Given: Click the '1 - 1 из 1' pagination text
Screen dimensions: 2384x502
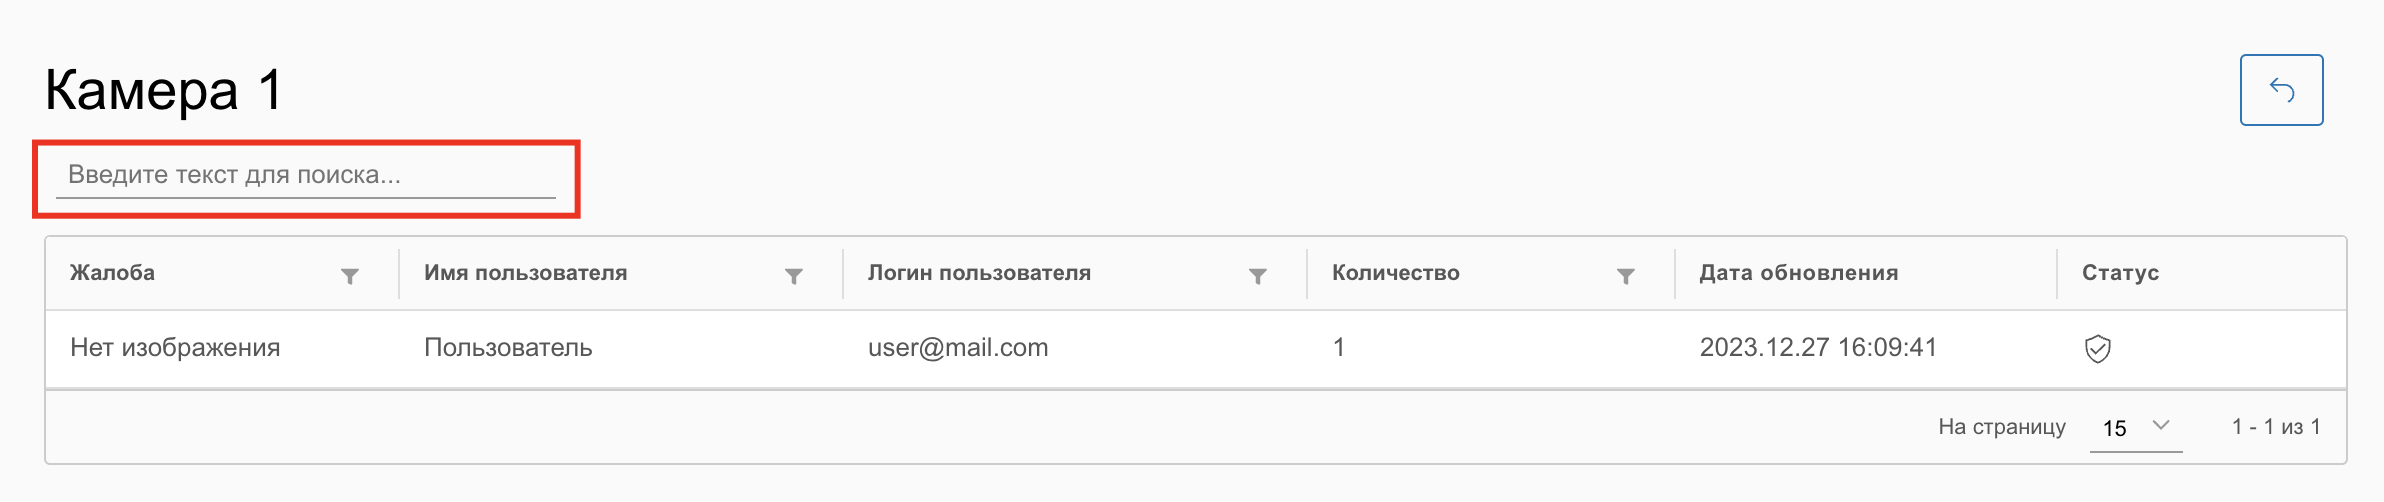Looking at the screenshot, I should 2275,427.
